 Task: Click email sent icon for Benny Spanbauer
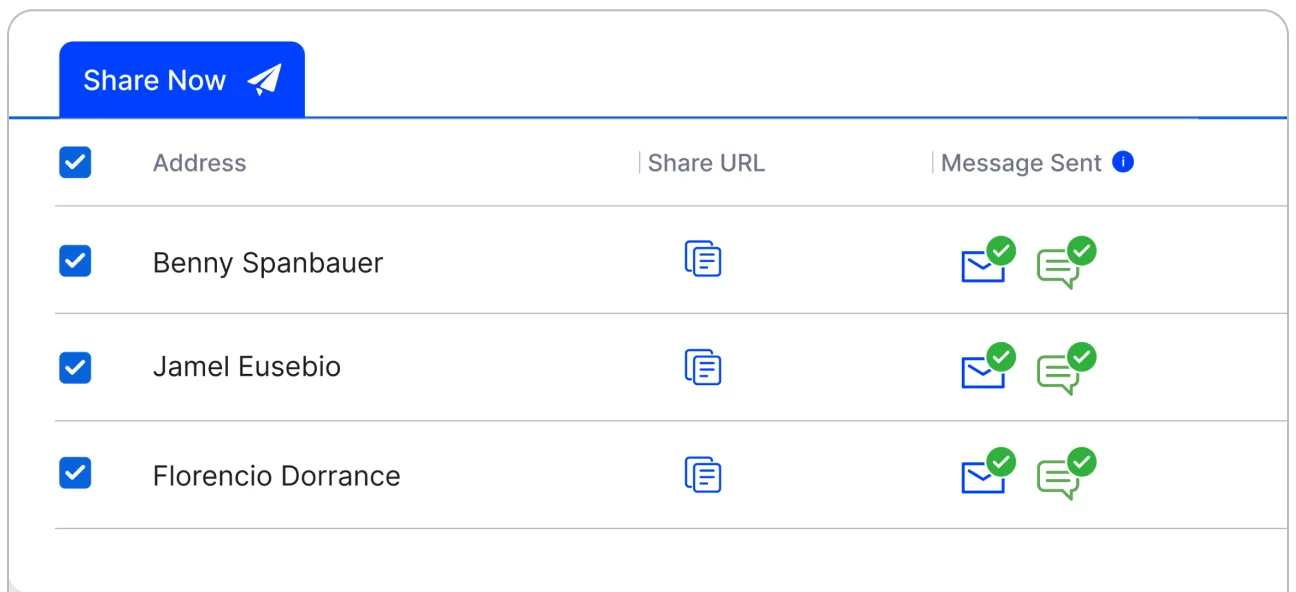click(x=988, y=260)
